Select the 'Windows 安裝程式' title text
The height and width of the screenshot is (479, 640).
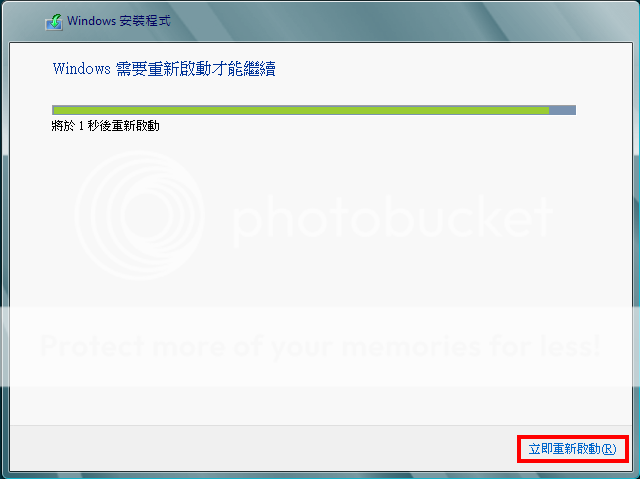(x=119, y=21)
